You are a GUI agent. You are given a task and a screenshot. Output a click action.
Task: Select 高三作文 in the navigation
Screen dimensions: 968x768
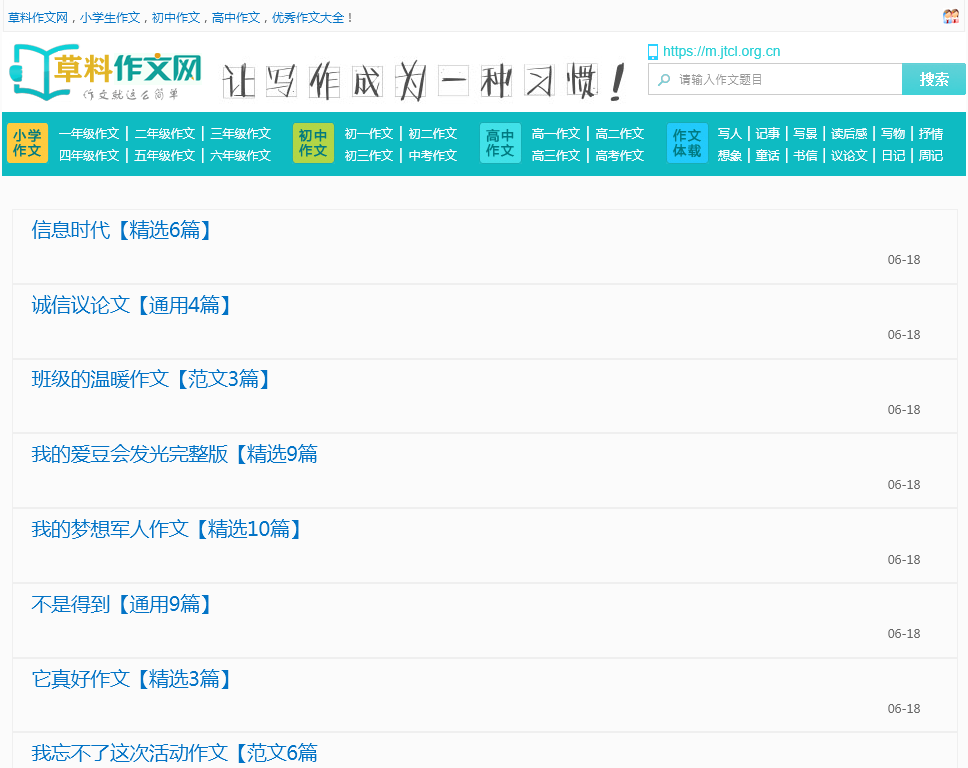(556, 156)
